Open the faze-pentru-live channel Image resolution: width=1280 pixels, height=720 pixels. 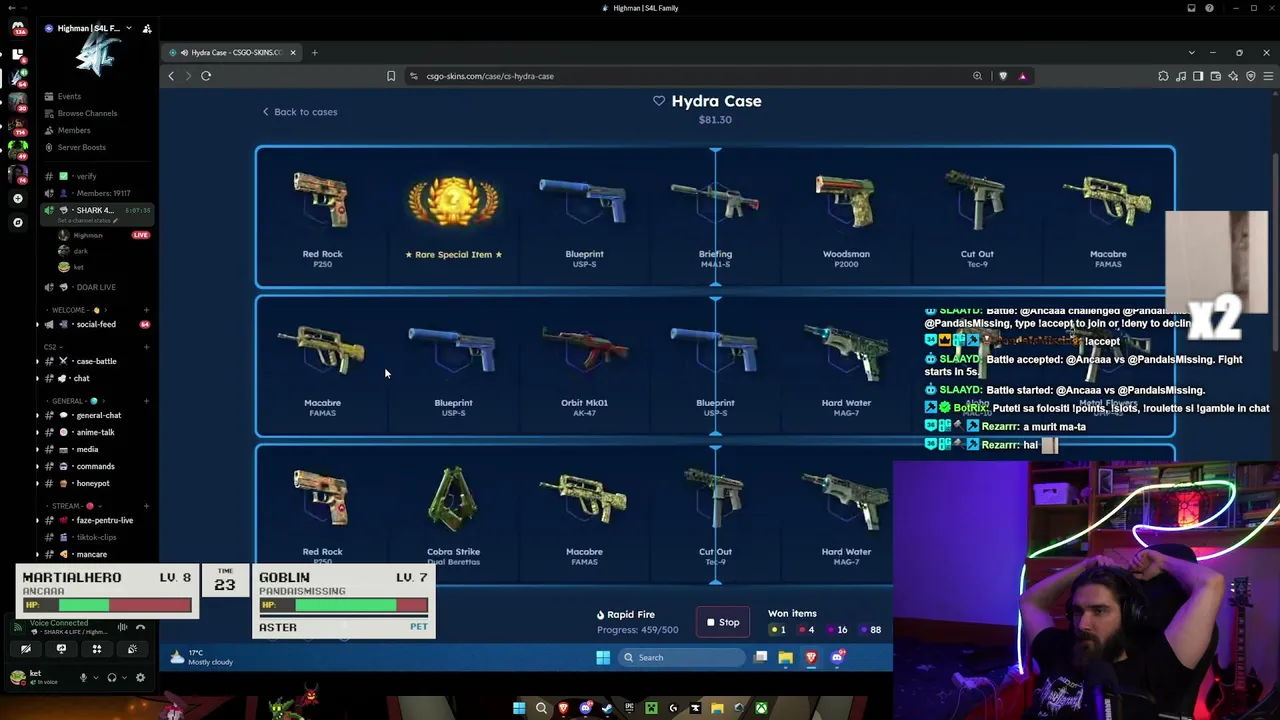(96, 520)
